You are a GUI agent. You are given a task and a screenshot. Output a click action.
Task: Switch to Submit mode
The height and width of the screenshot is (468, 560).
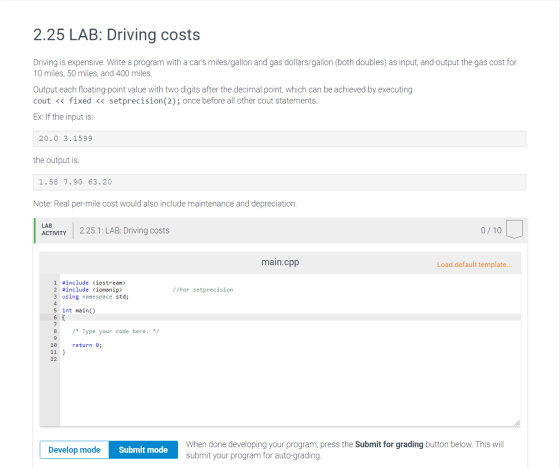(x=143, y=450)
